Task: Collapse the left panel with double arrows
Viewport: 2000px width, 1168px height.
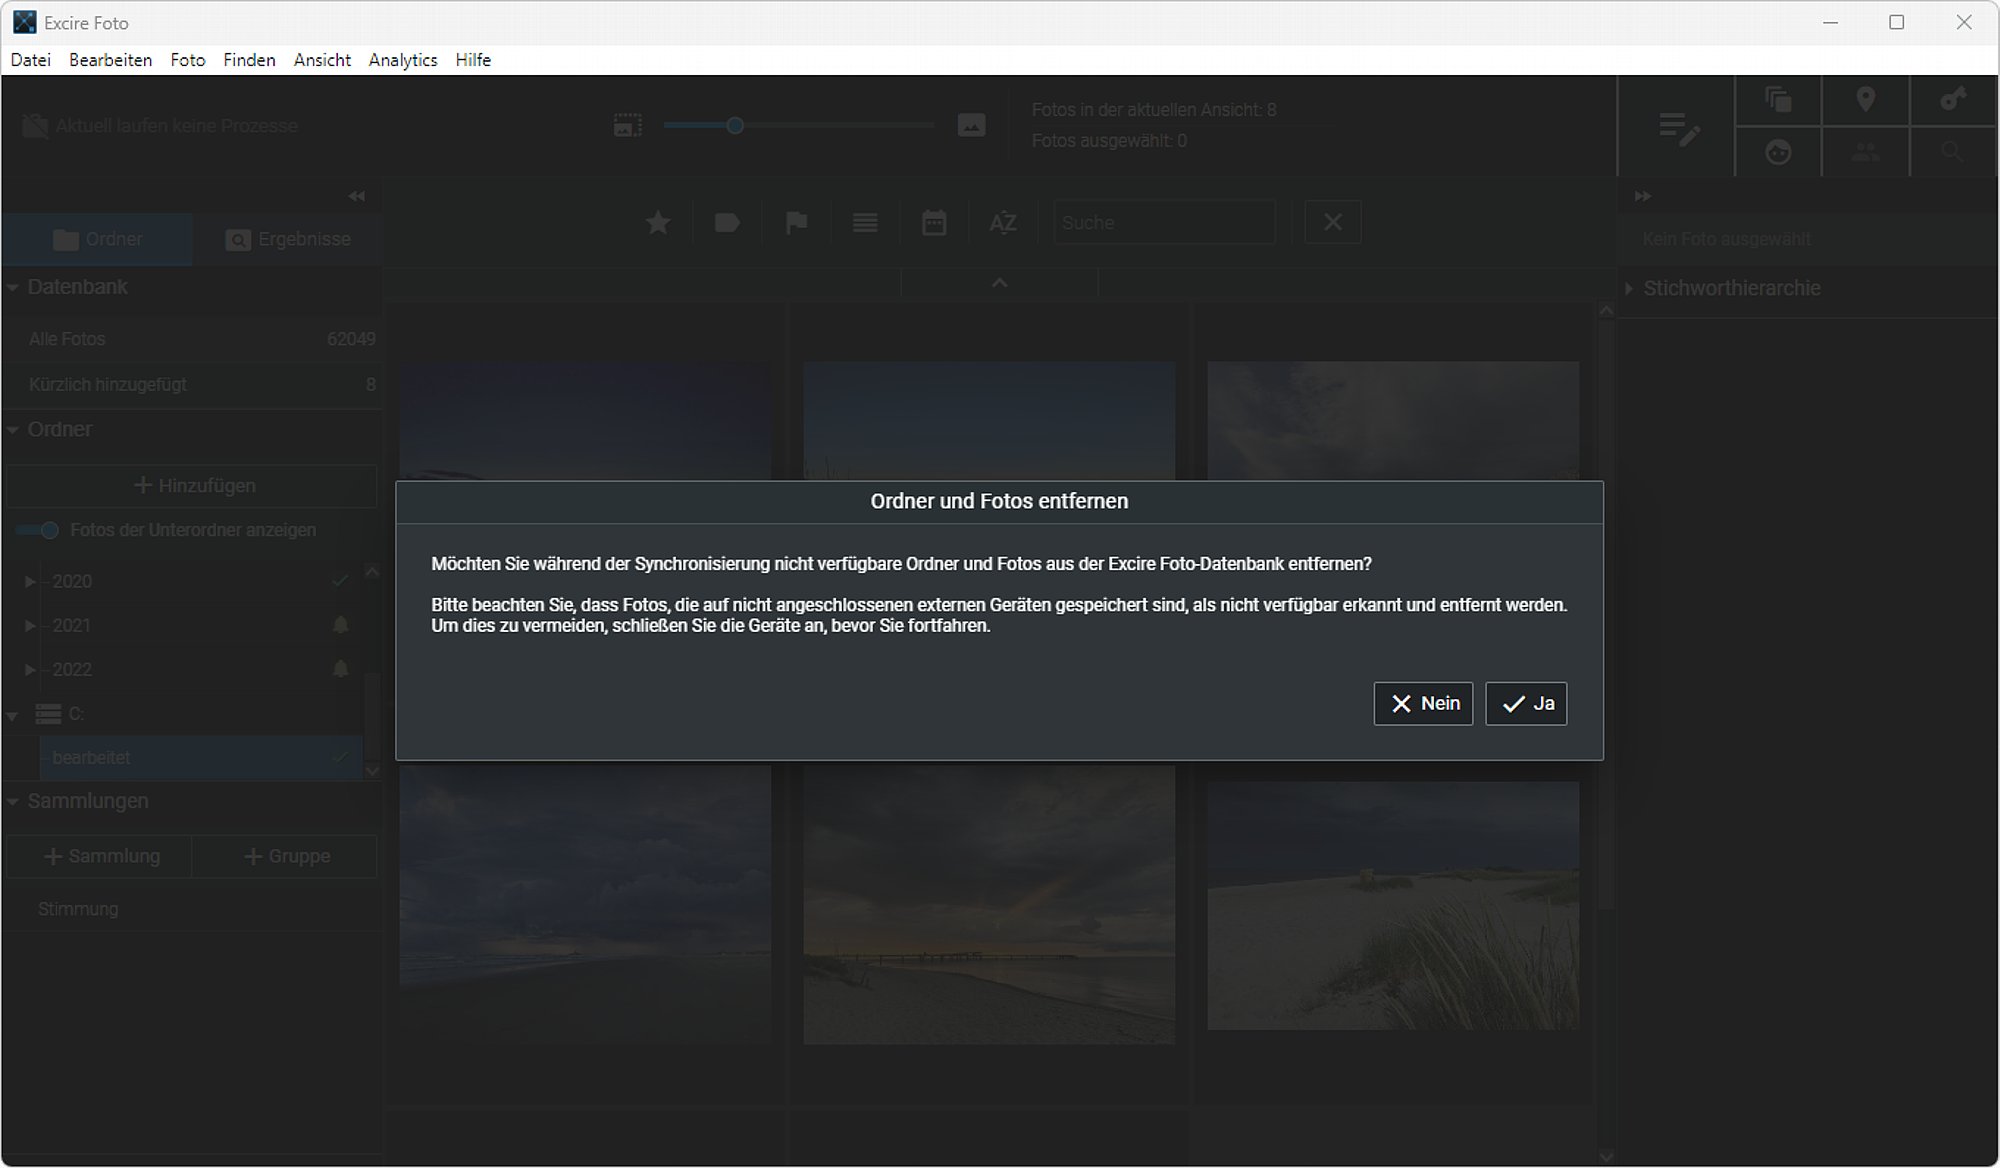Action: 357,196
